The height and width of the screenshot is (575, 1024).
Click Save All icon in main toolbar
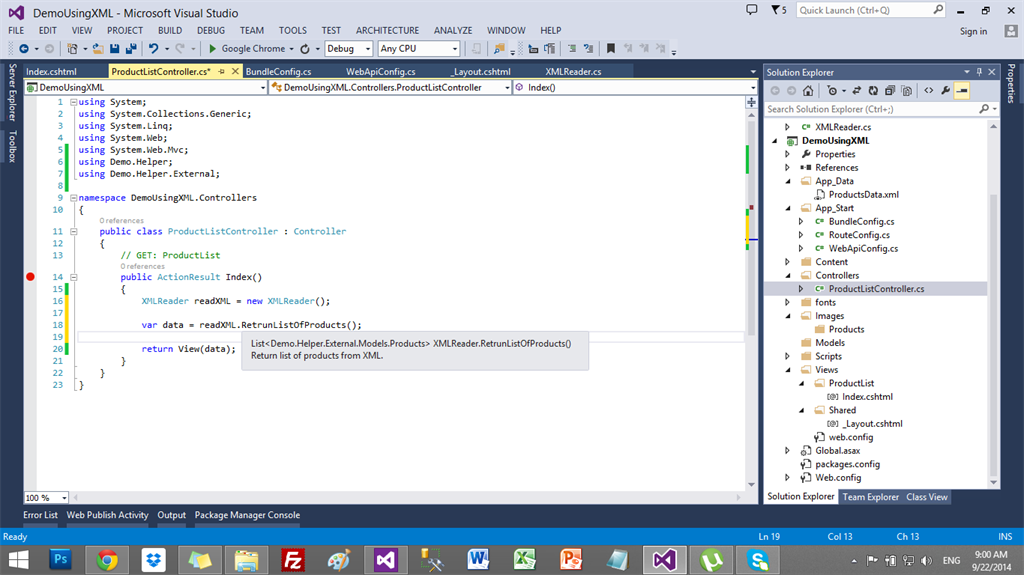coord(129,48)
